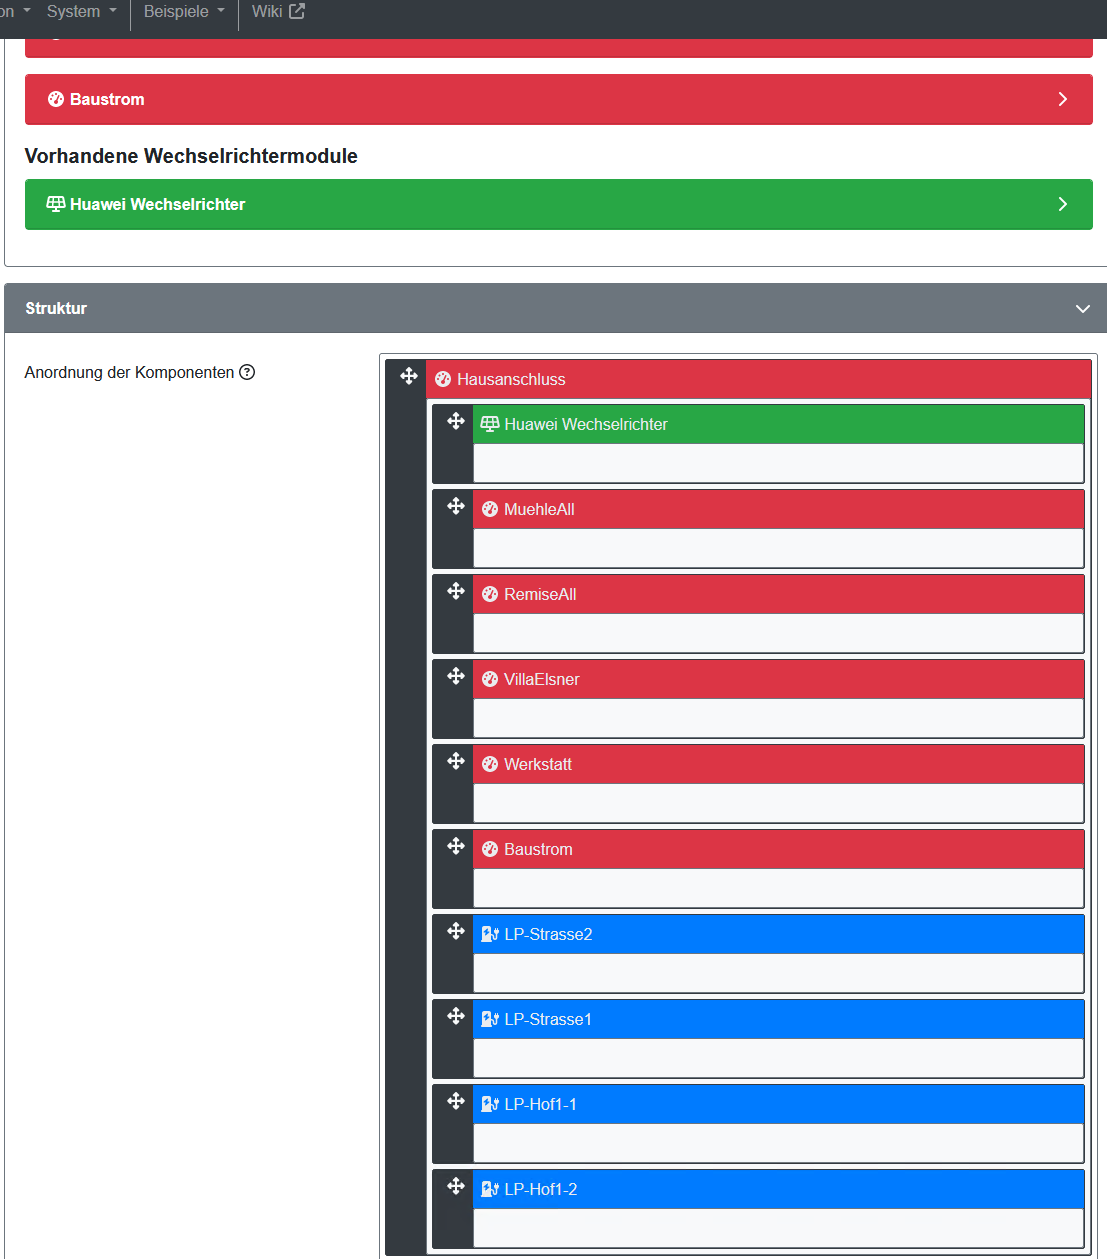Click move handle for MuehleAll
Image resolution: width=1107 pixels, height=1259 pixels.
pos(456,506)
